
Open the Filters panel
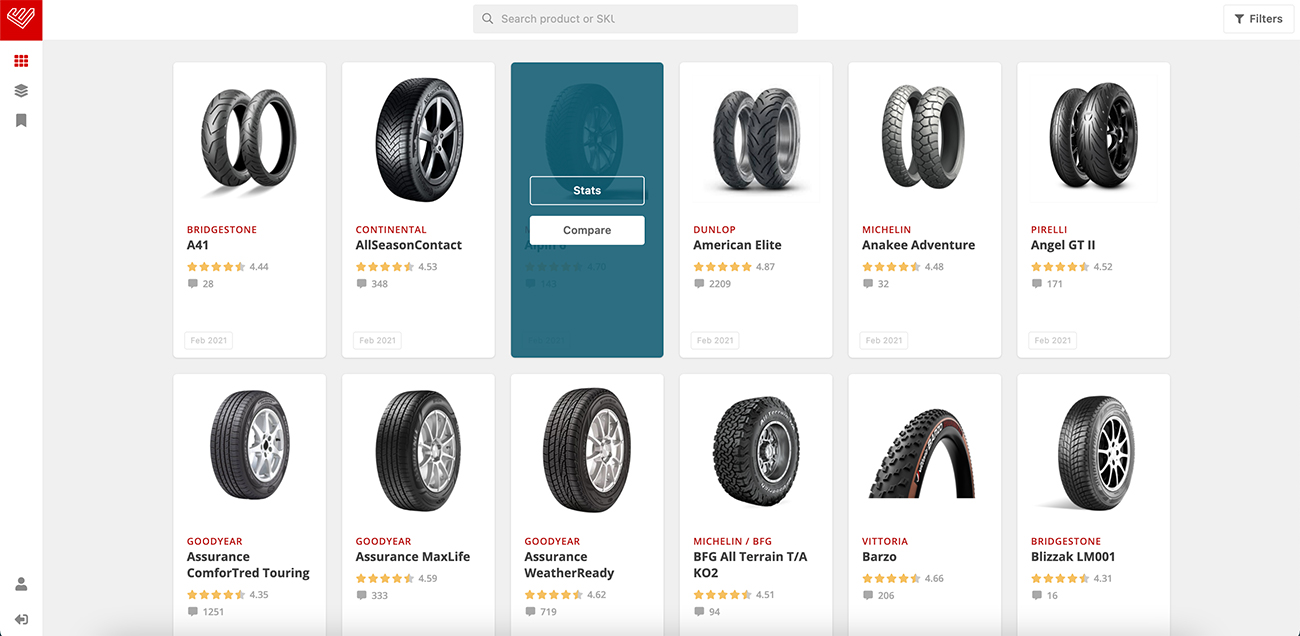click(x=1258, y=19)
